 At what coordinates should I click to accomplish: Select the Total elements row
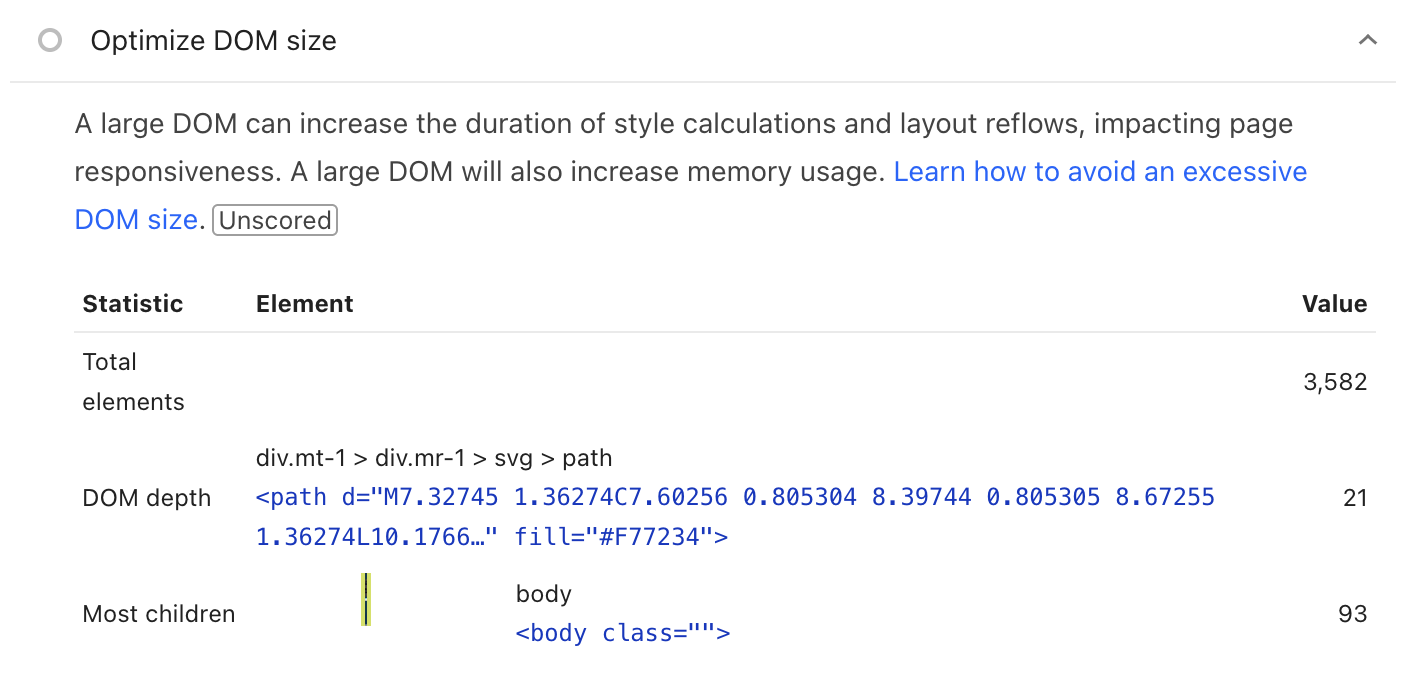[133, 381]
